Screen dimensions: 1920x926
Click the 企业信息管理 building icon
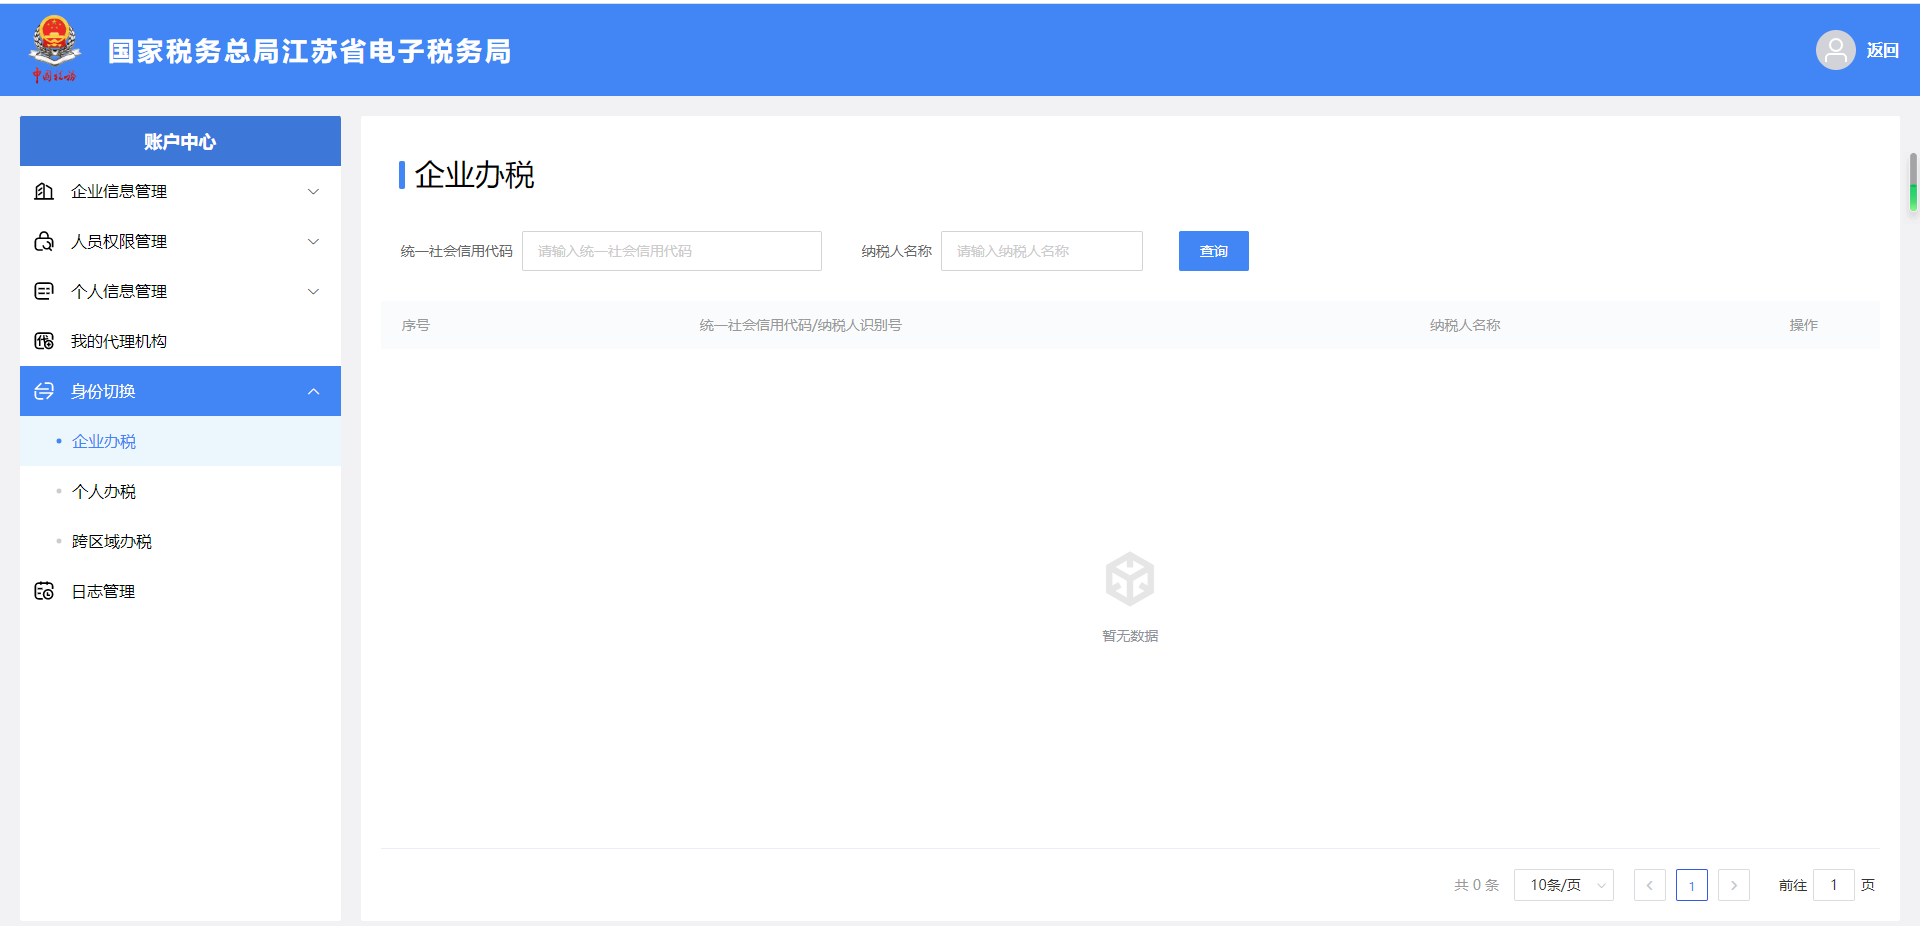coord(44,191)
